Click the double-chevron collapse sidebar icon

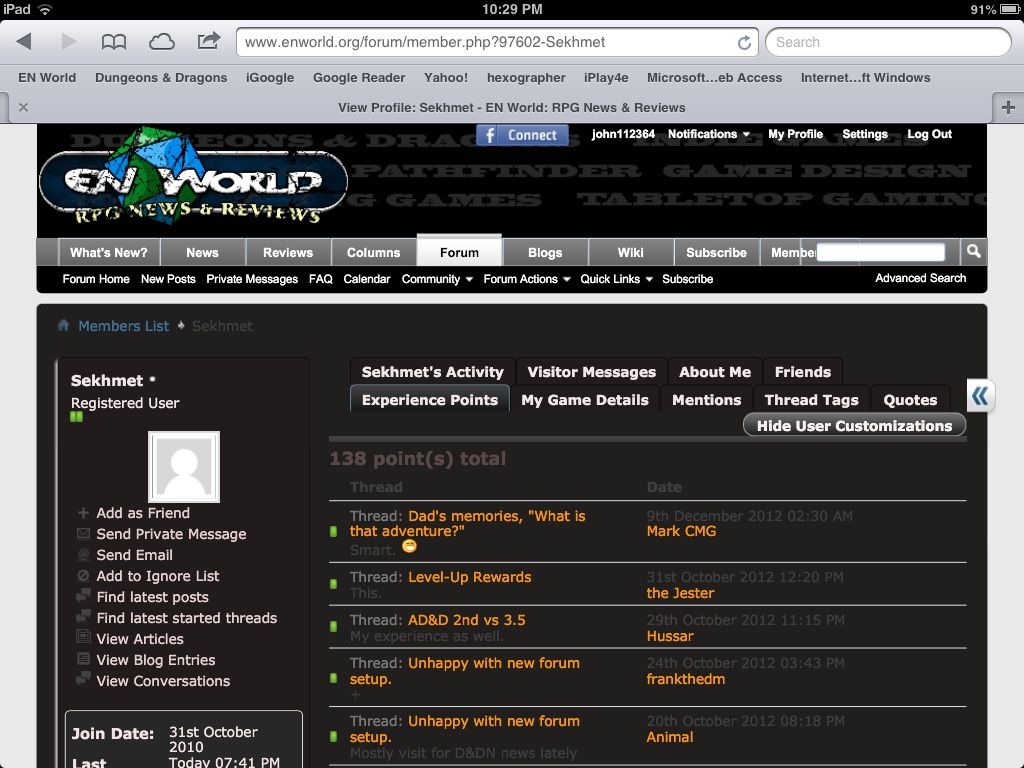coord(980,396)
